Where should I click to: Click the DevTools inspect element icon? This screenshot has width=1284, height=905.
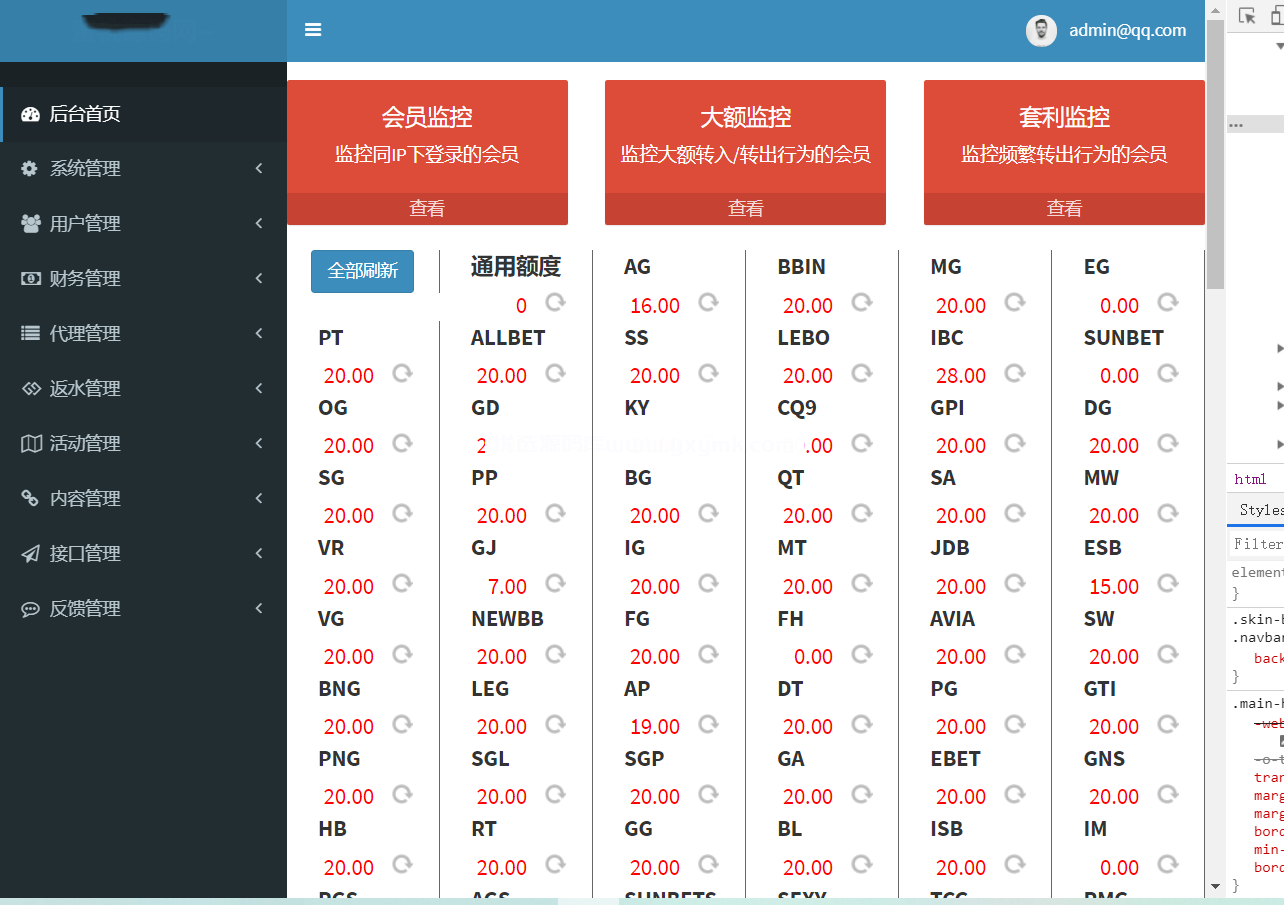[1247, 15]
